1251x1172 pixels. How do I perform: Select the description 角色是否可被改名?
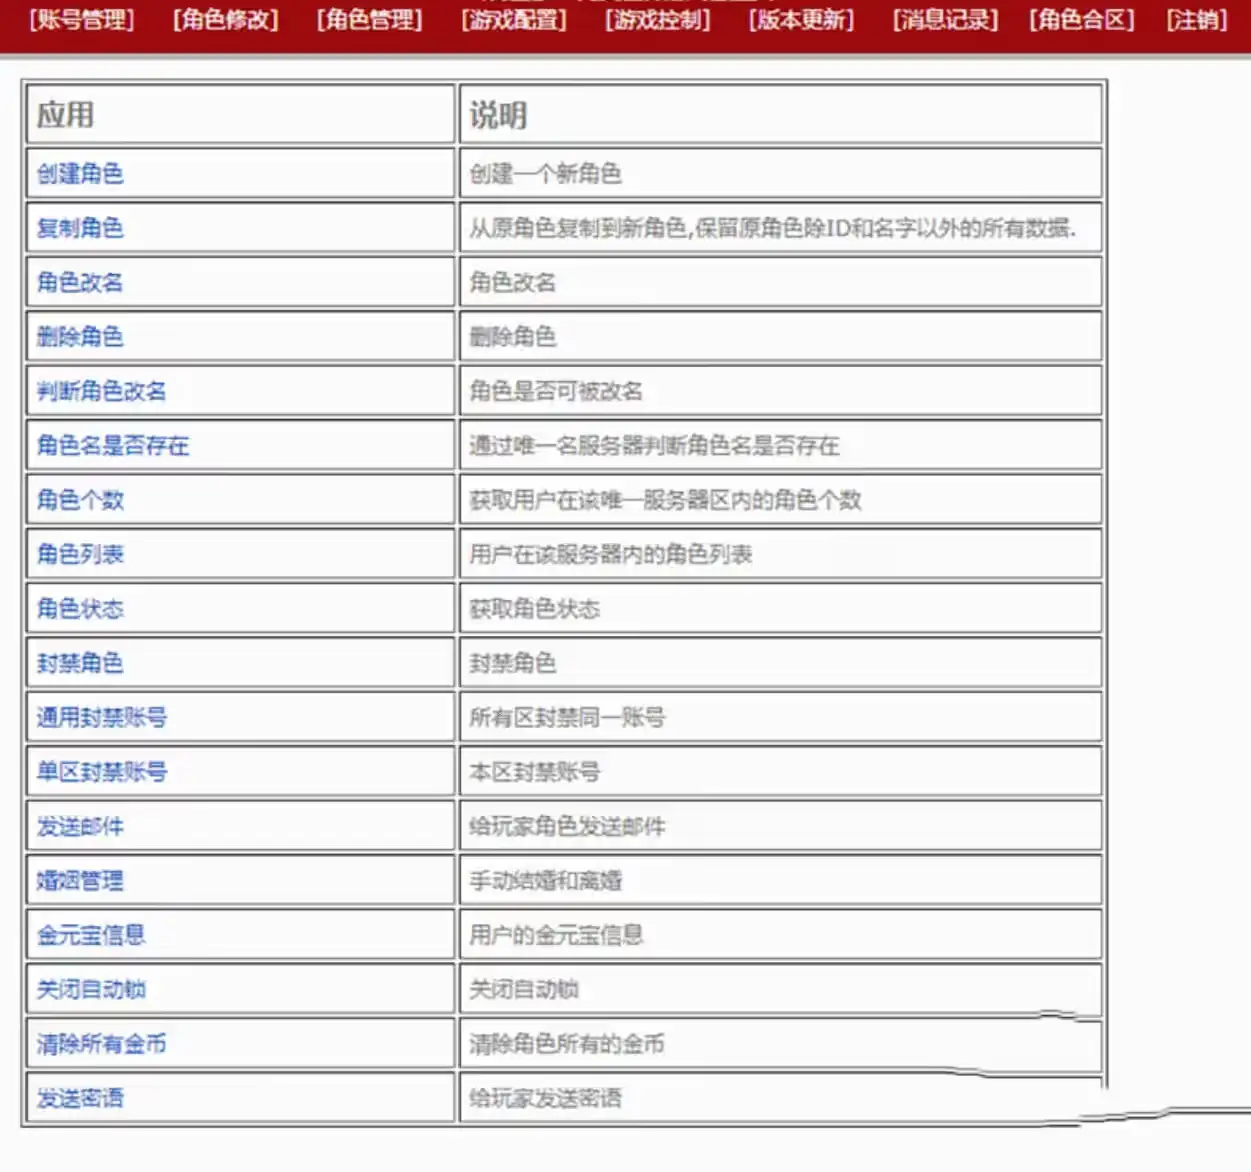click(x=556, y=391)
